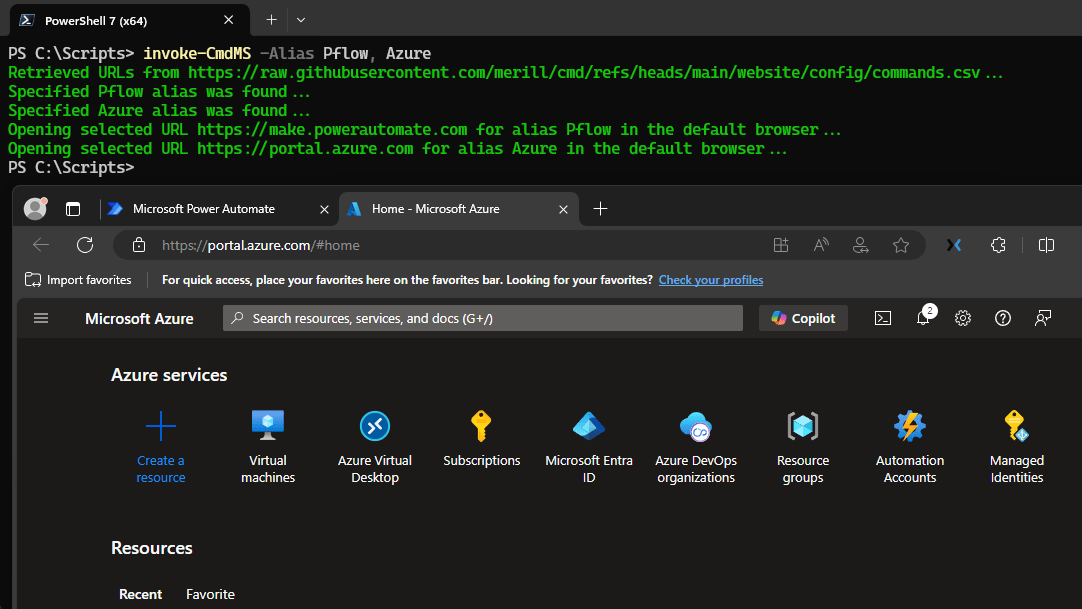Close the Home - Microsoft Azure tab
The height and width of the screenshot is (609, 1082).
(563, 209)
